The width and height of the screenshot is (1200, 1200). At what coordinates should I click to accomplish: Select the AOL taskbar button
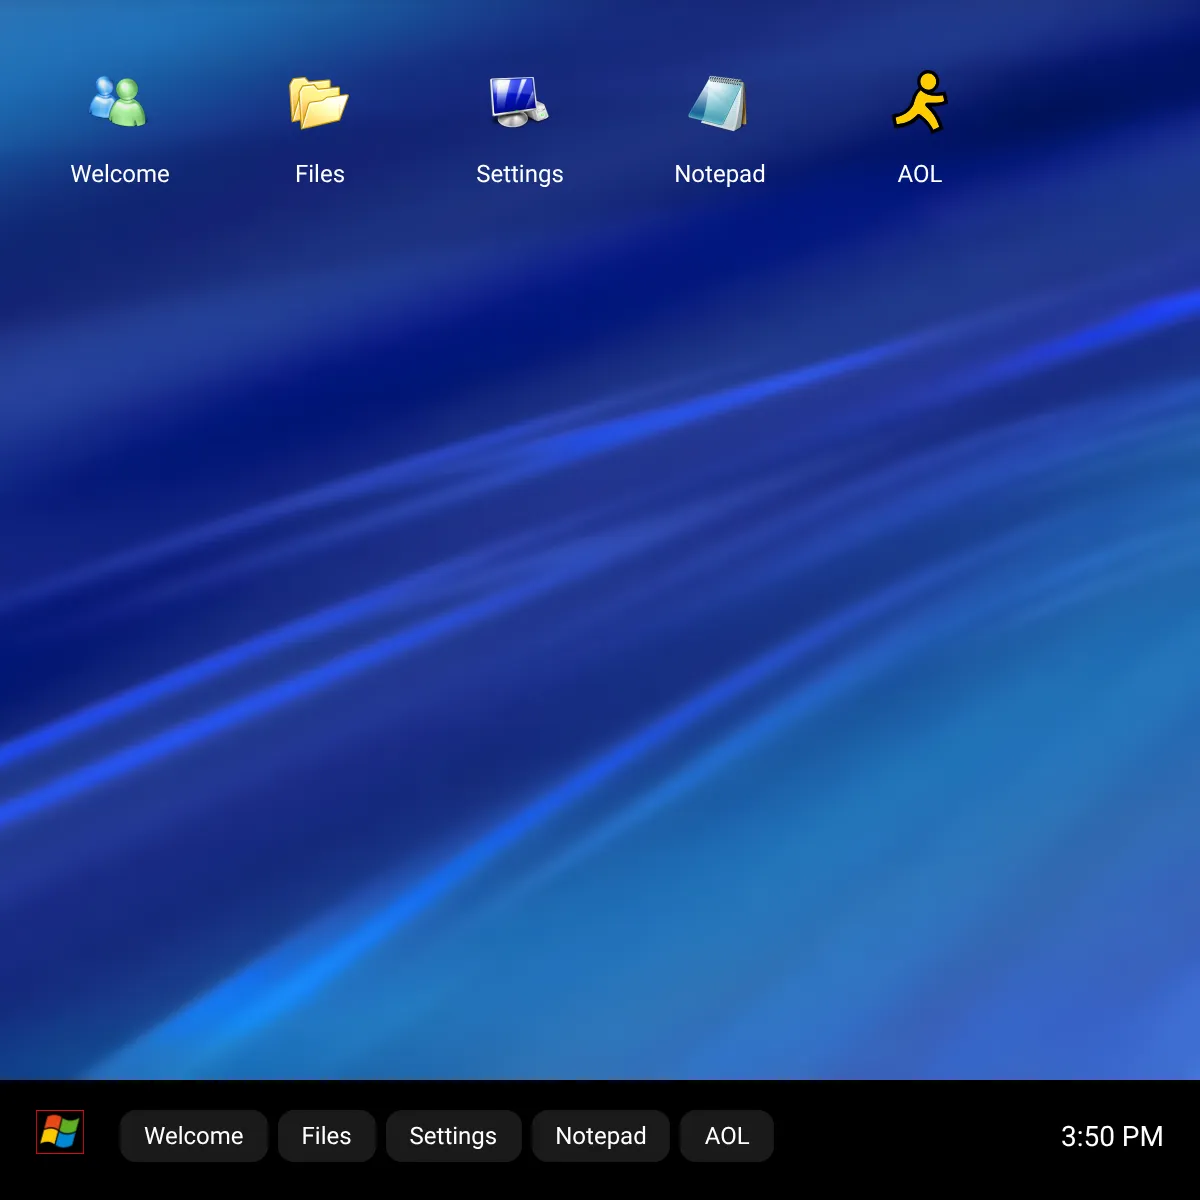point(727,1136)
